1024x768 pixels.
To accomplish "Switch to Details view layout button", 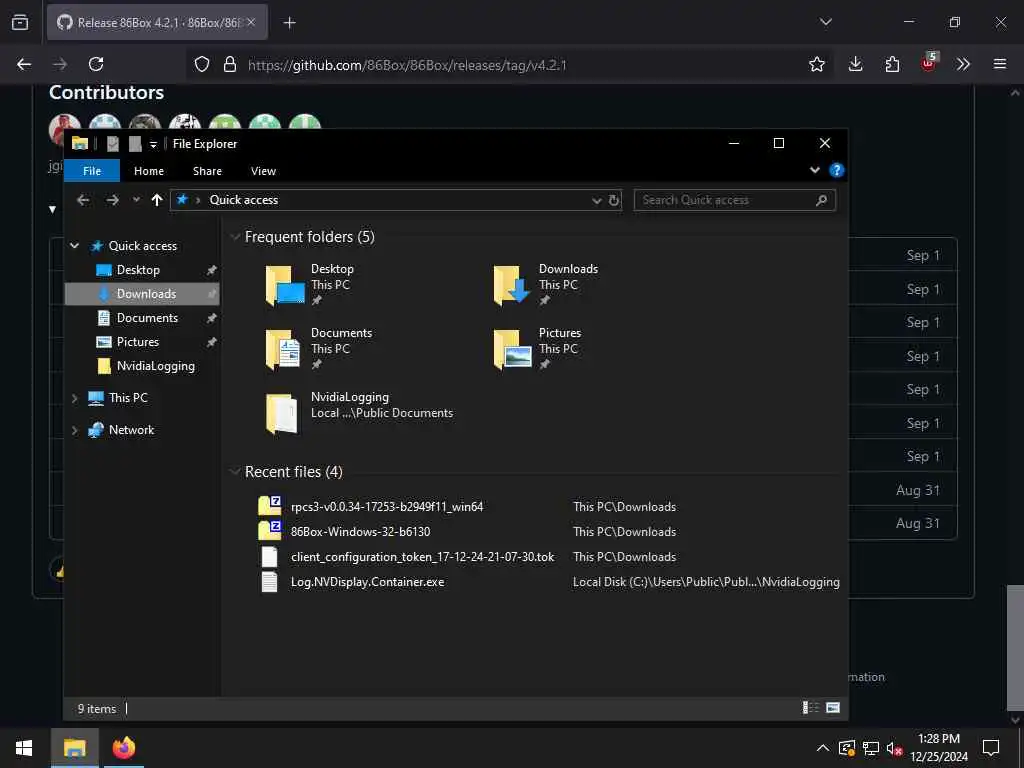I will click(x=810, y=707).
